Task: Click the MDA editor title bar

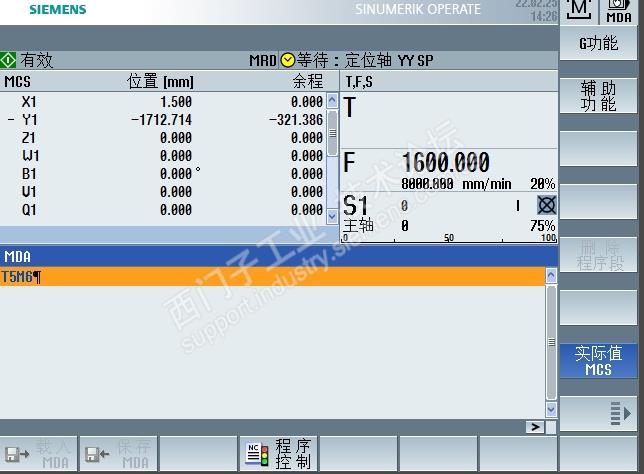Action: pyautogui.click(x=279, y=257)
